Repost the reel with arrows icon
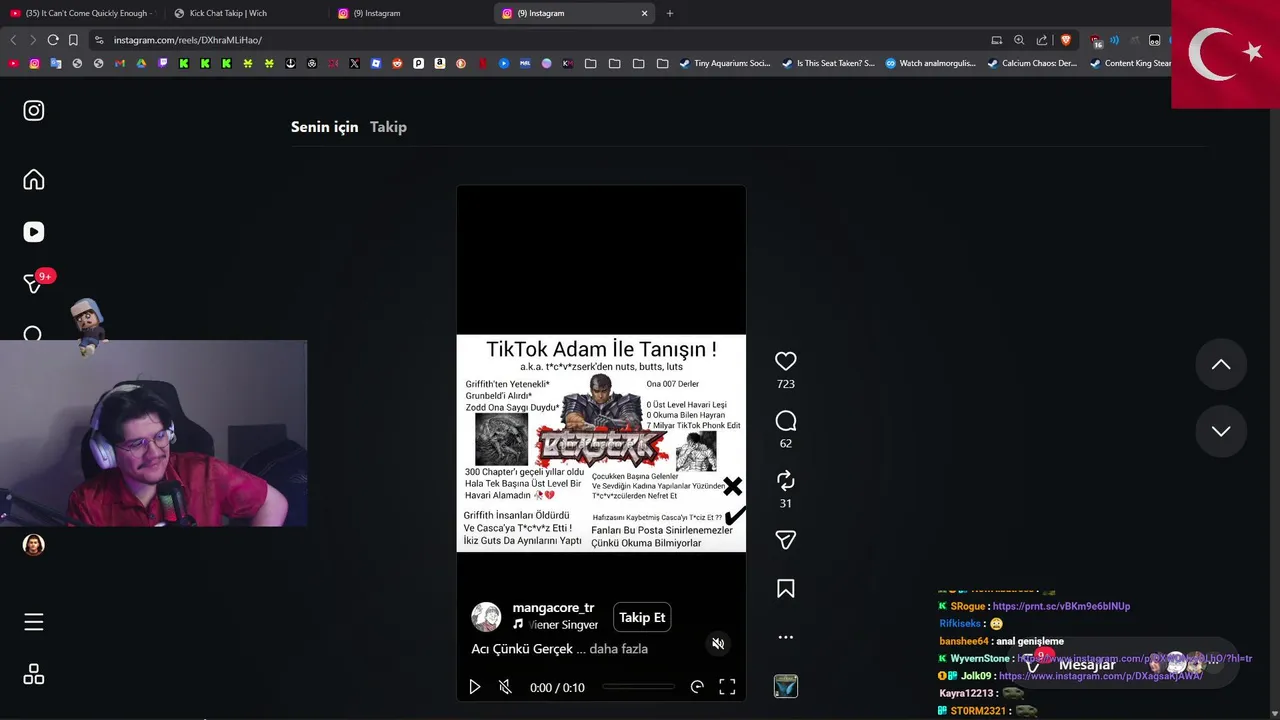1280x720 pixels. tap(786, 480)
